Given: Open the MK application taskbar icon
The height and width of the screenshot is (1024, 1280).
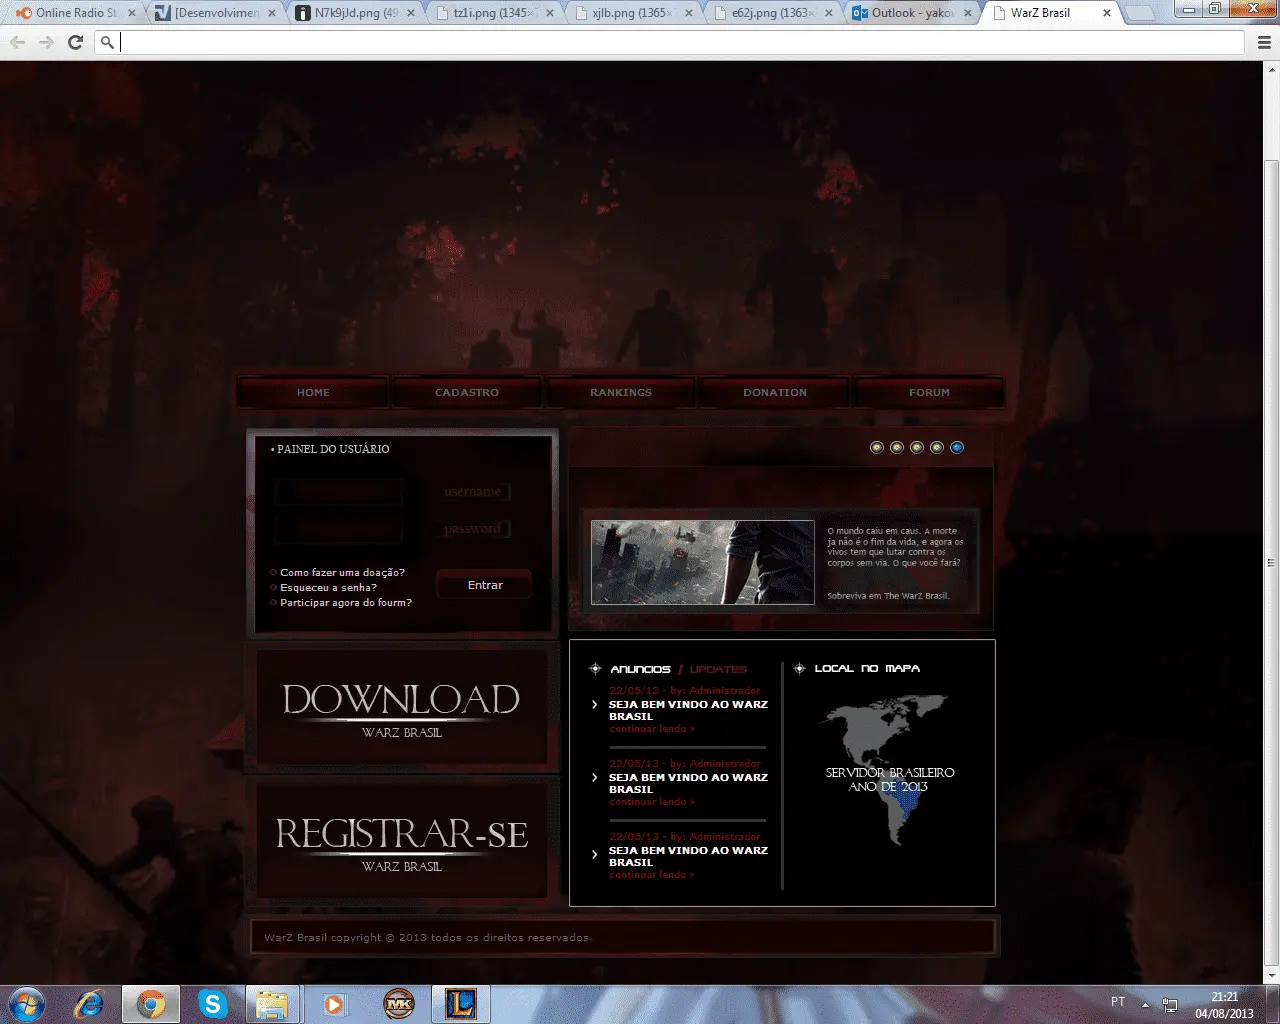Looking at the screenshot, I should pos(399,1004).
